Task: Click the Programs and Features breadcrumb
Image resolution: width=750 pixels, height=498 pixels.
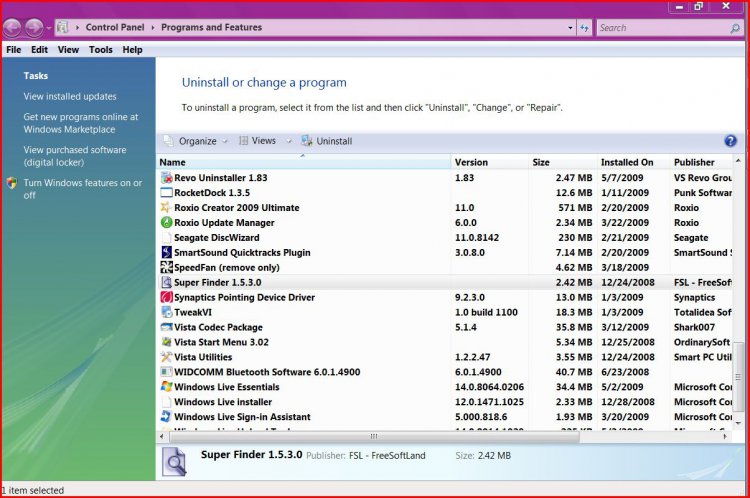Action: pos(211,27)
